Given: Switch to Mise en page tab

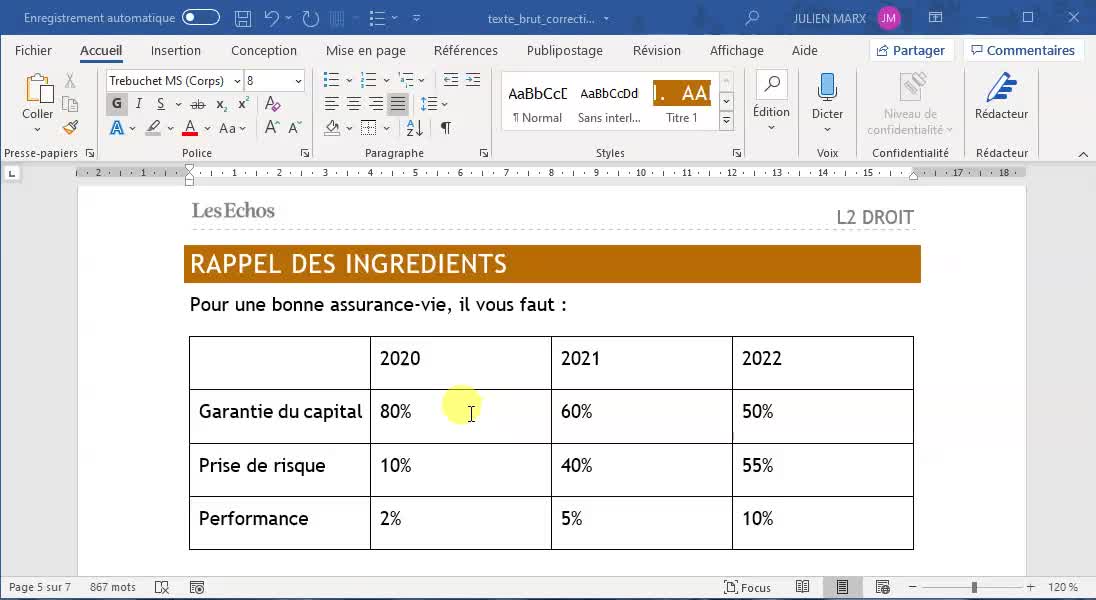Looking at the screenshot, I should point(366,50).
